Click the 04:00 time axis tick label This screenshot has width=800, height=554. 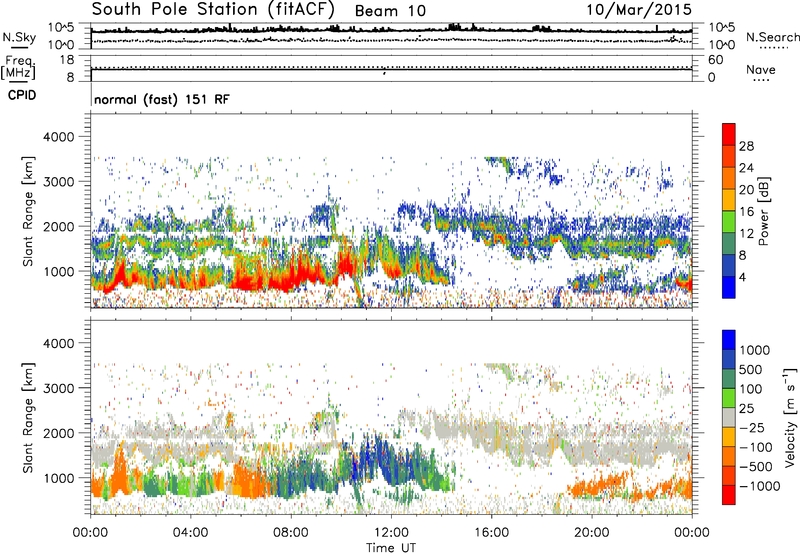191,532
